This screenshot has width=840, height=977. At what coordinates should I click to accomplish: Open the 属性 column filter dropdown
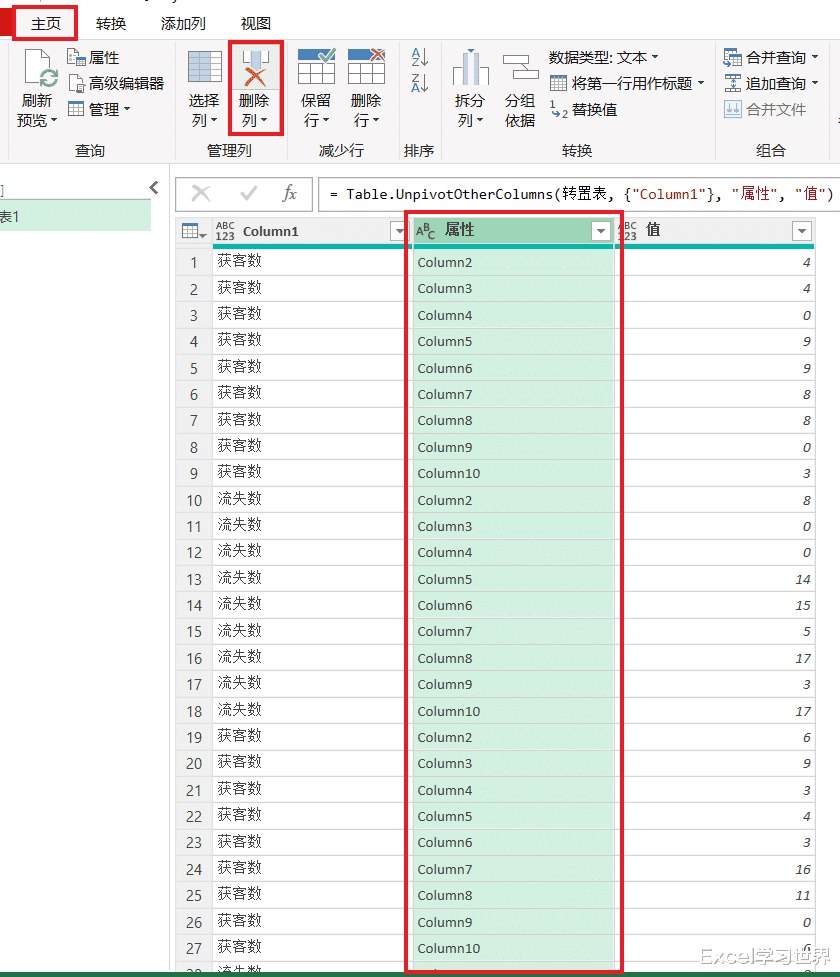coord(601,231)
